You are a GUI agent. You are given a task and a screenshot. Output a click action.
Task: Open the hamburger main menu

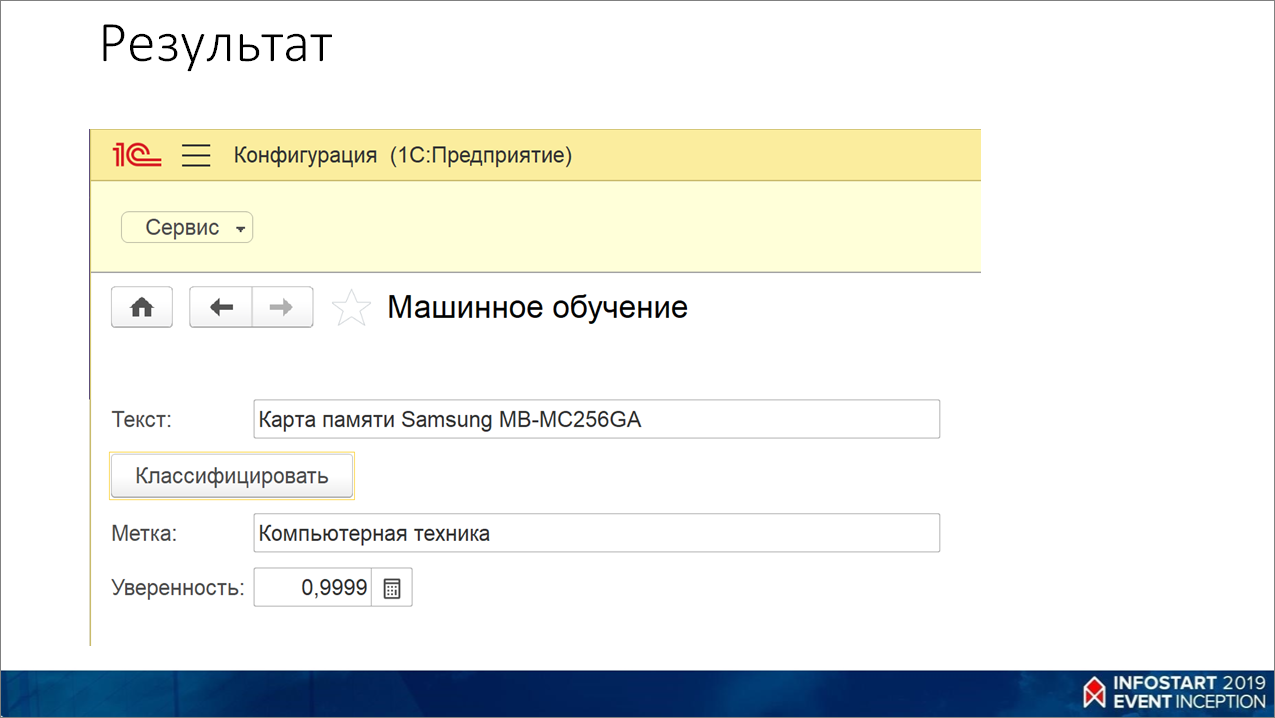click(x=196, y=155)
